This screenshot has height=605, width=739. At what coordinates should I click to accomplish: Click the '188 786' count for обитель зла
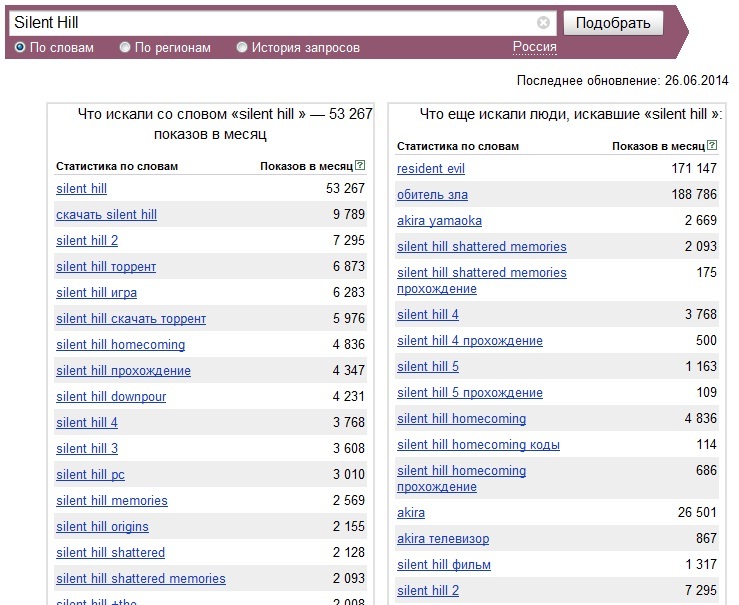click(x=694, y=194)
